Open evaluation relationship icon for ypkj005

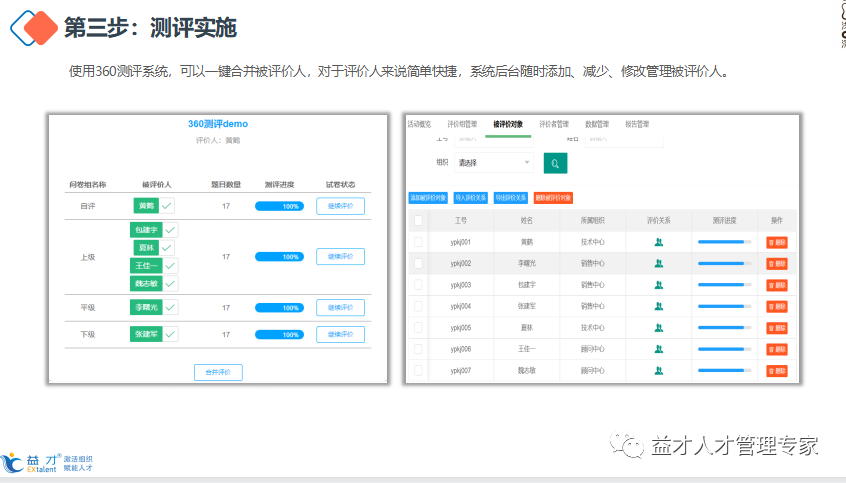659,328
